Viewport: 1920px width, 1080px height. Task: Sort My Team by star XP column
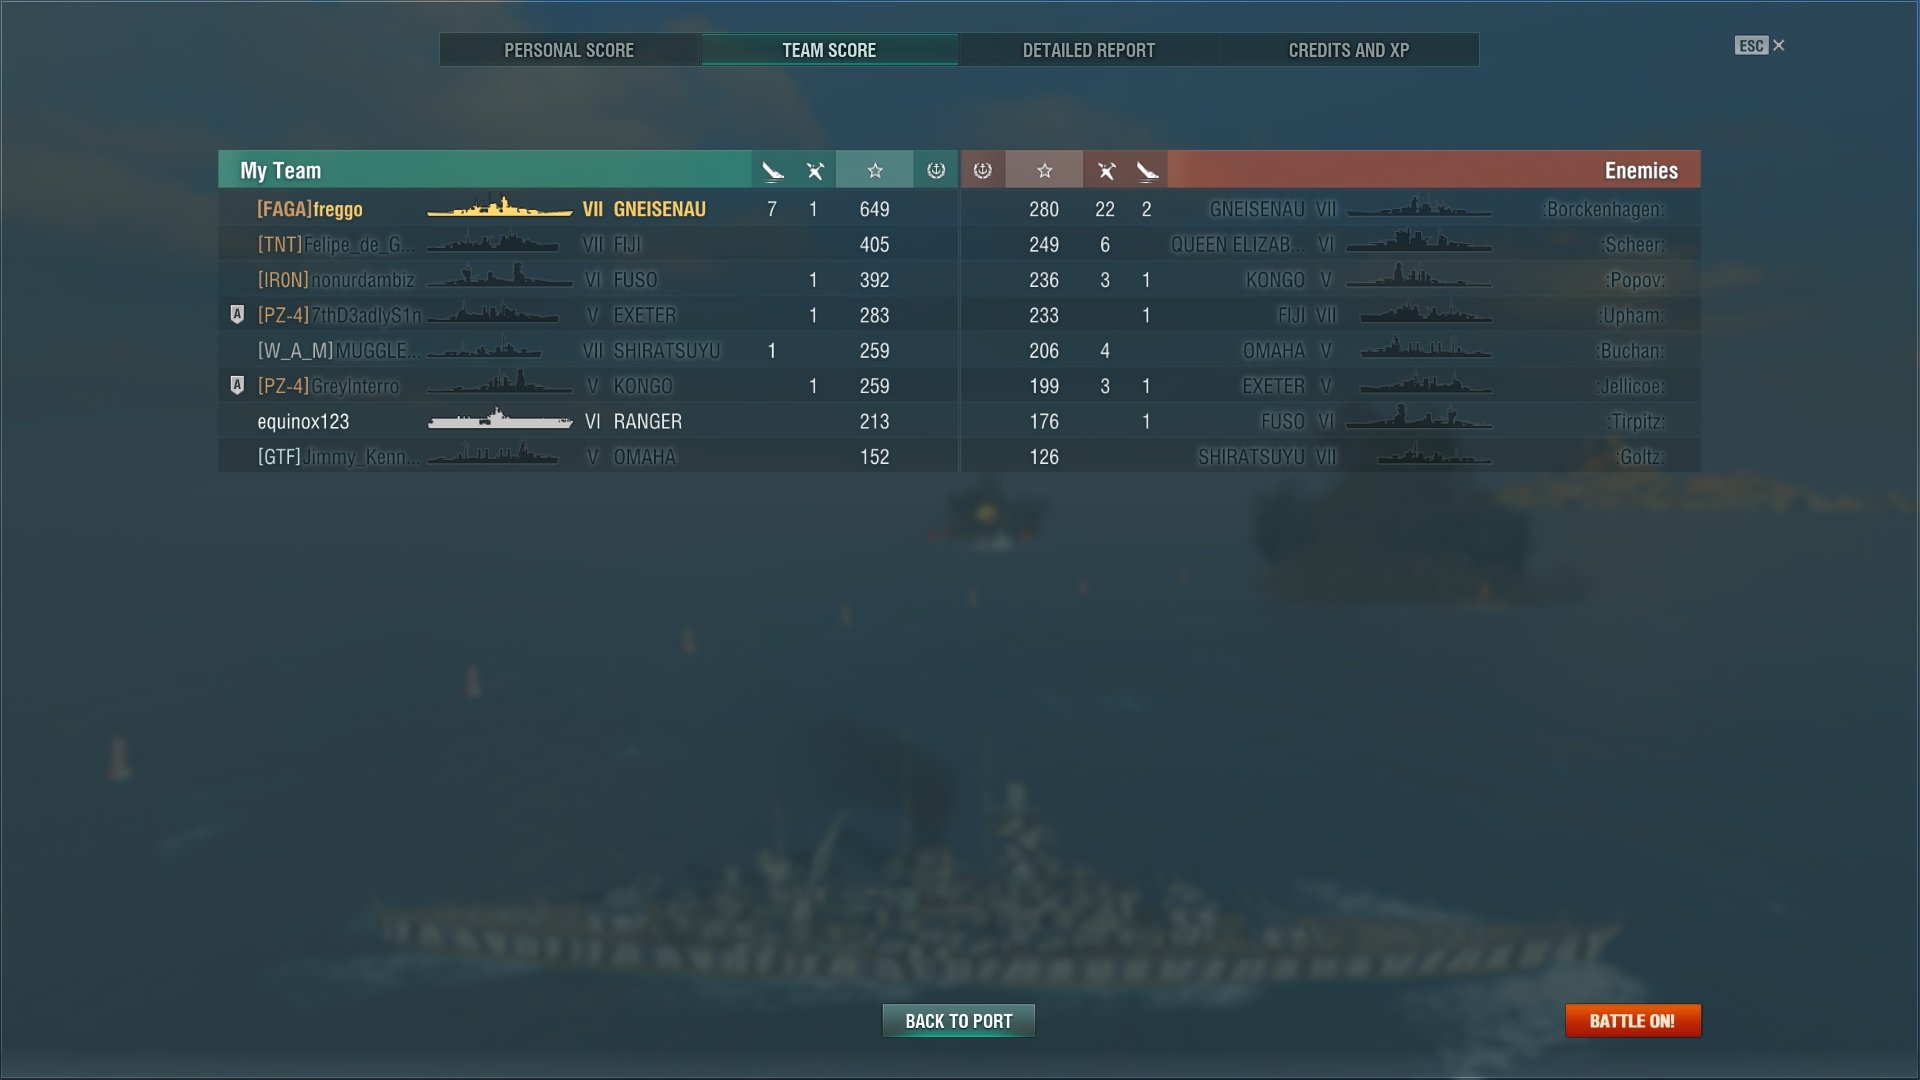875,171
